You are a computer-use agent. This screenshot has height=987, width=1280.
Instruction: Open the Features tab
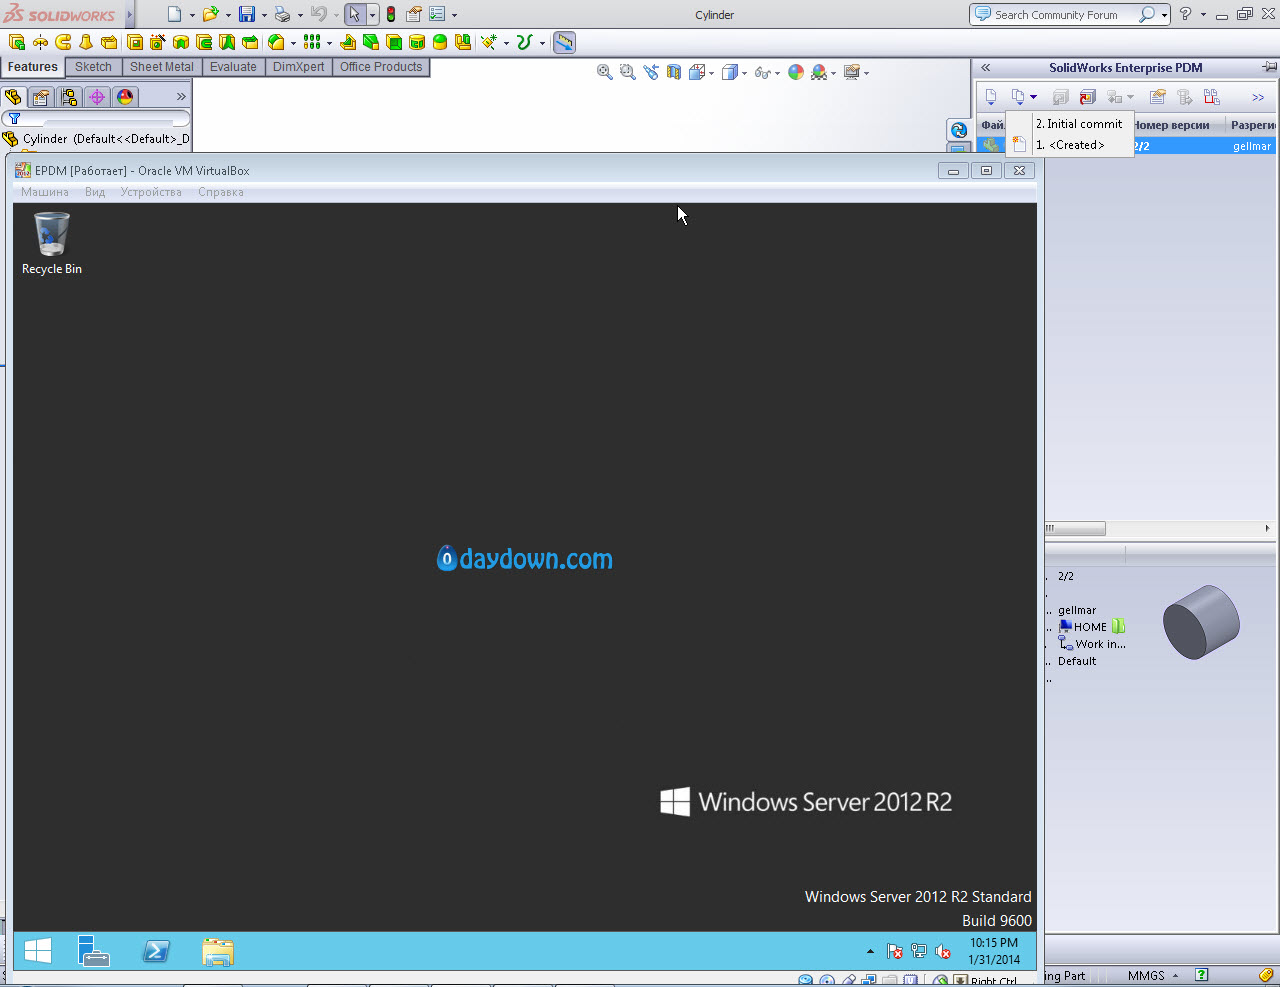click(33, 67)
